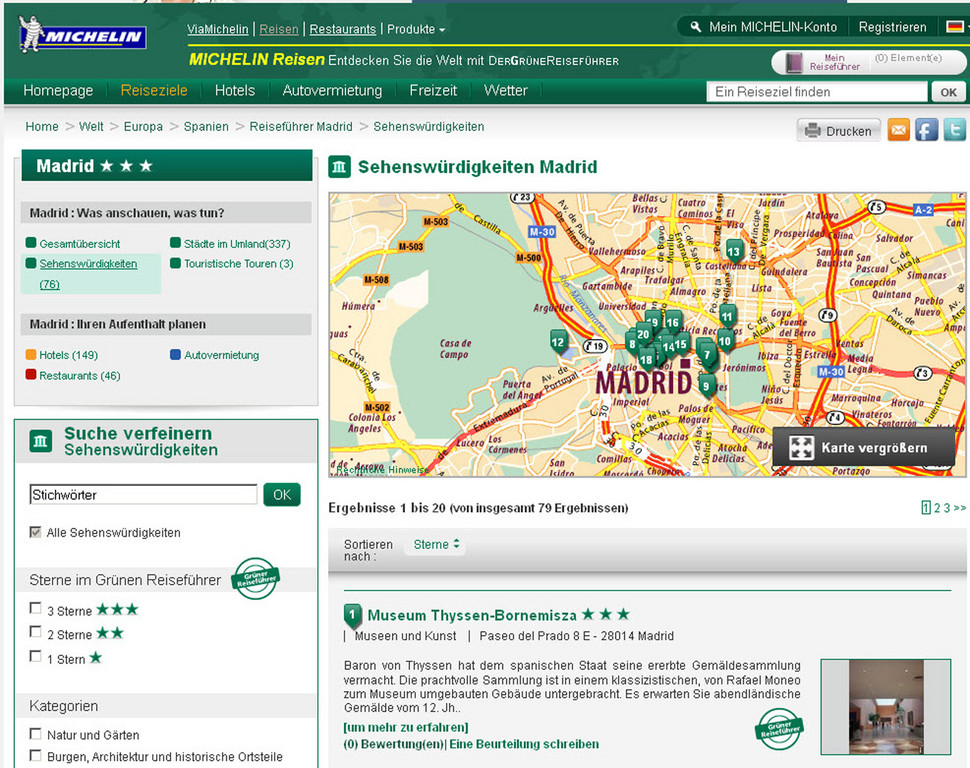Image resolution: width=970 pixels, height=768 pixels.
Task: Click the museum icon in Suche verfeinern
Action: tap(41, 441)
